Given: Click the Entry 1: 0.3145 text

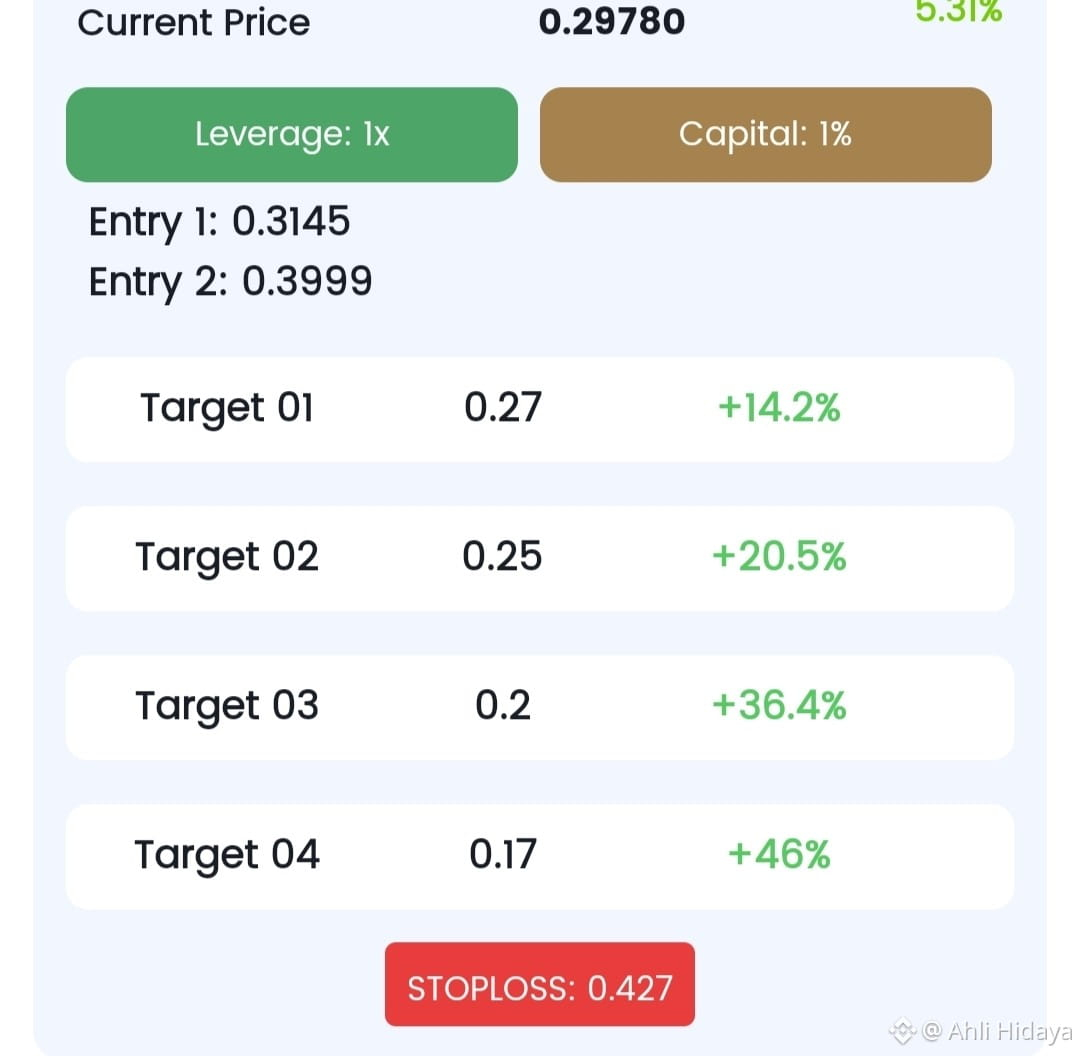Looking at the screenshot, I should pyautogui.click(x=219, y=222).
